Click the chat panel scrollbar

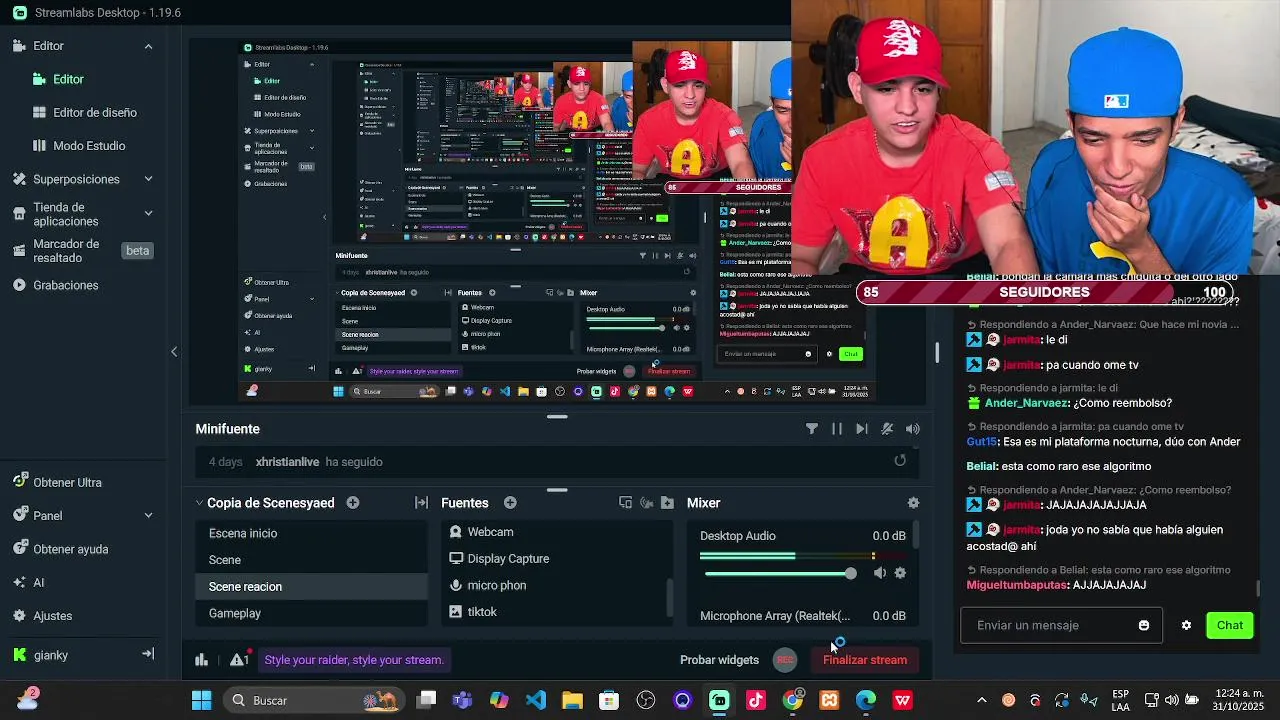1258,589
